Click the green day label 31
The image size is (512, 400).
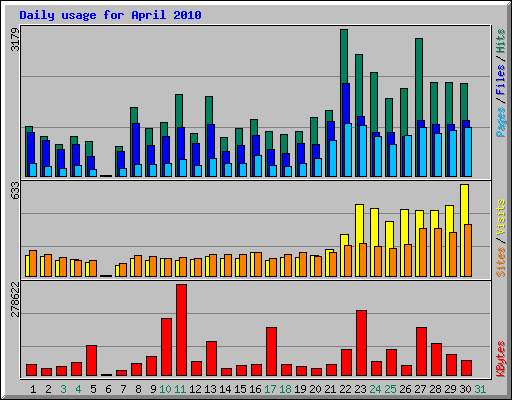(x=480, y=389)
